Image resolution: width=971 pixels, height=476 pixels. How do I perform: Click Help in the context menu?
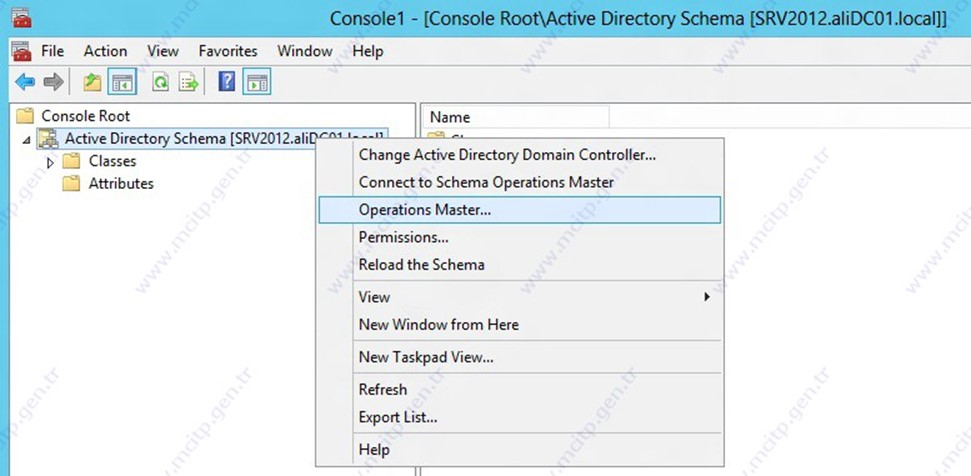[519, 449]
